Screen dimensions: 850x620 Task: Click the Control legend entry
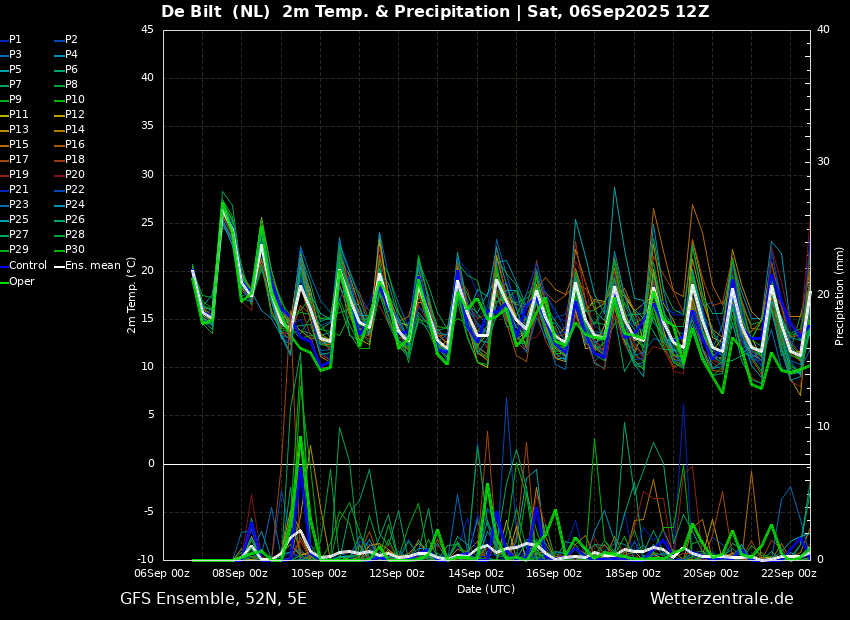click(24, 266)
